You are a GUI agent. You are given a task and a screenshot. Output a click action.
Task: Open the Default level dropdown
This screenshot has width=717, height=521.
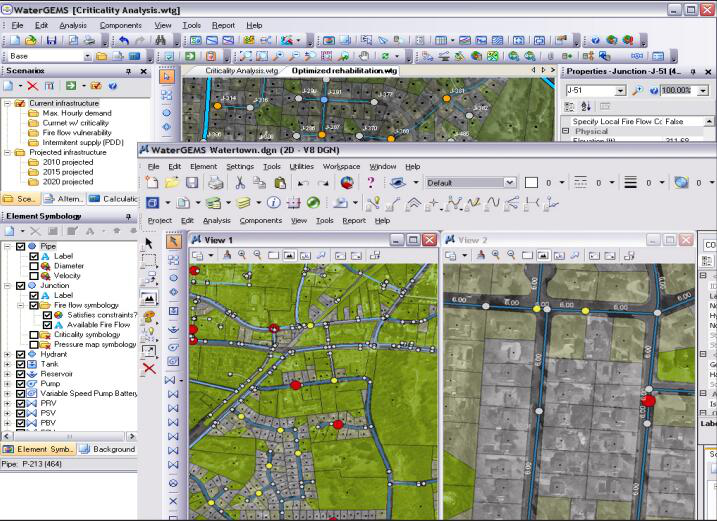coord(509,183)
